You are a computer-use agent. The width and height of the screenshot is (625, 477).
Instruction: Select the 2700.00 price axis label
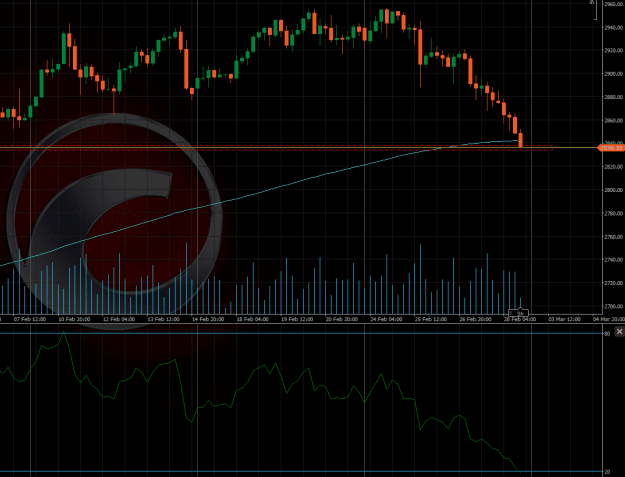[613, 306]
